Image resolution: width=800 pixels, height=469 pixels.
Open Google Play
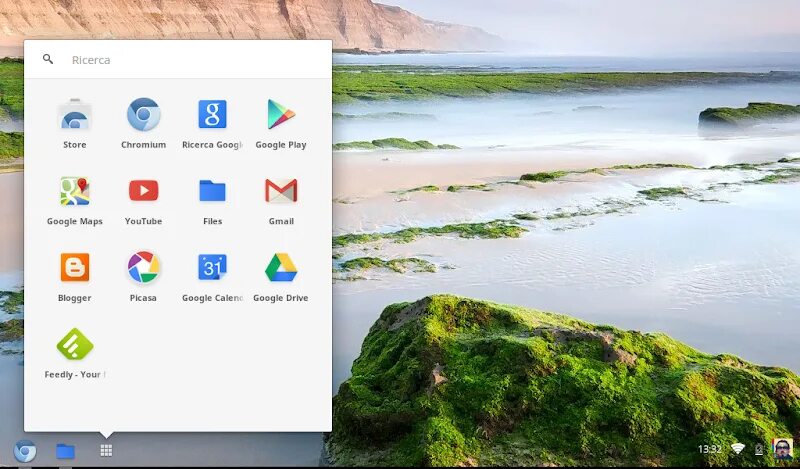pyautogui.click(x=281, y=114)
